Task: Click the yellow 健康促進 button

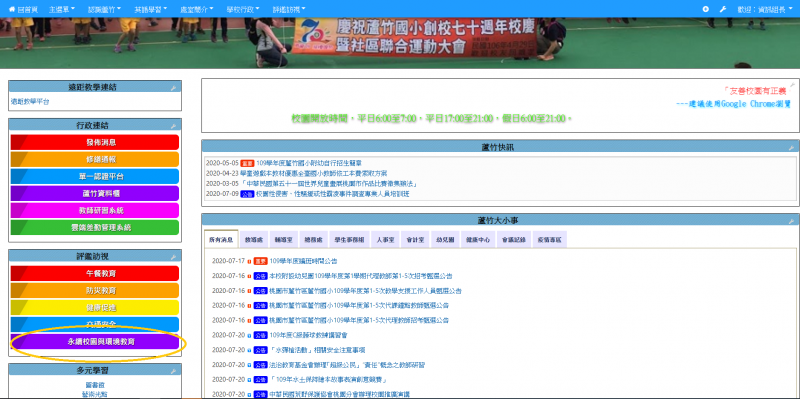Action: point(95,308)
